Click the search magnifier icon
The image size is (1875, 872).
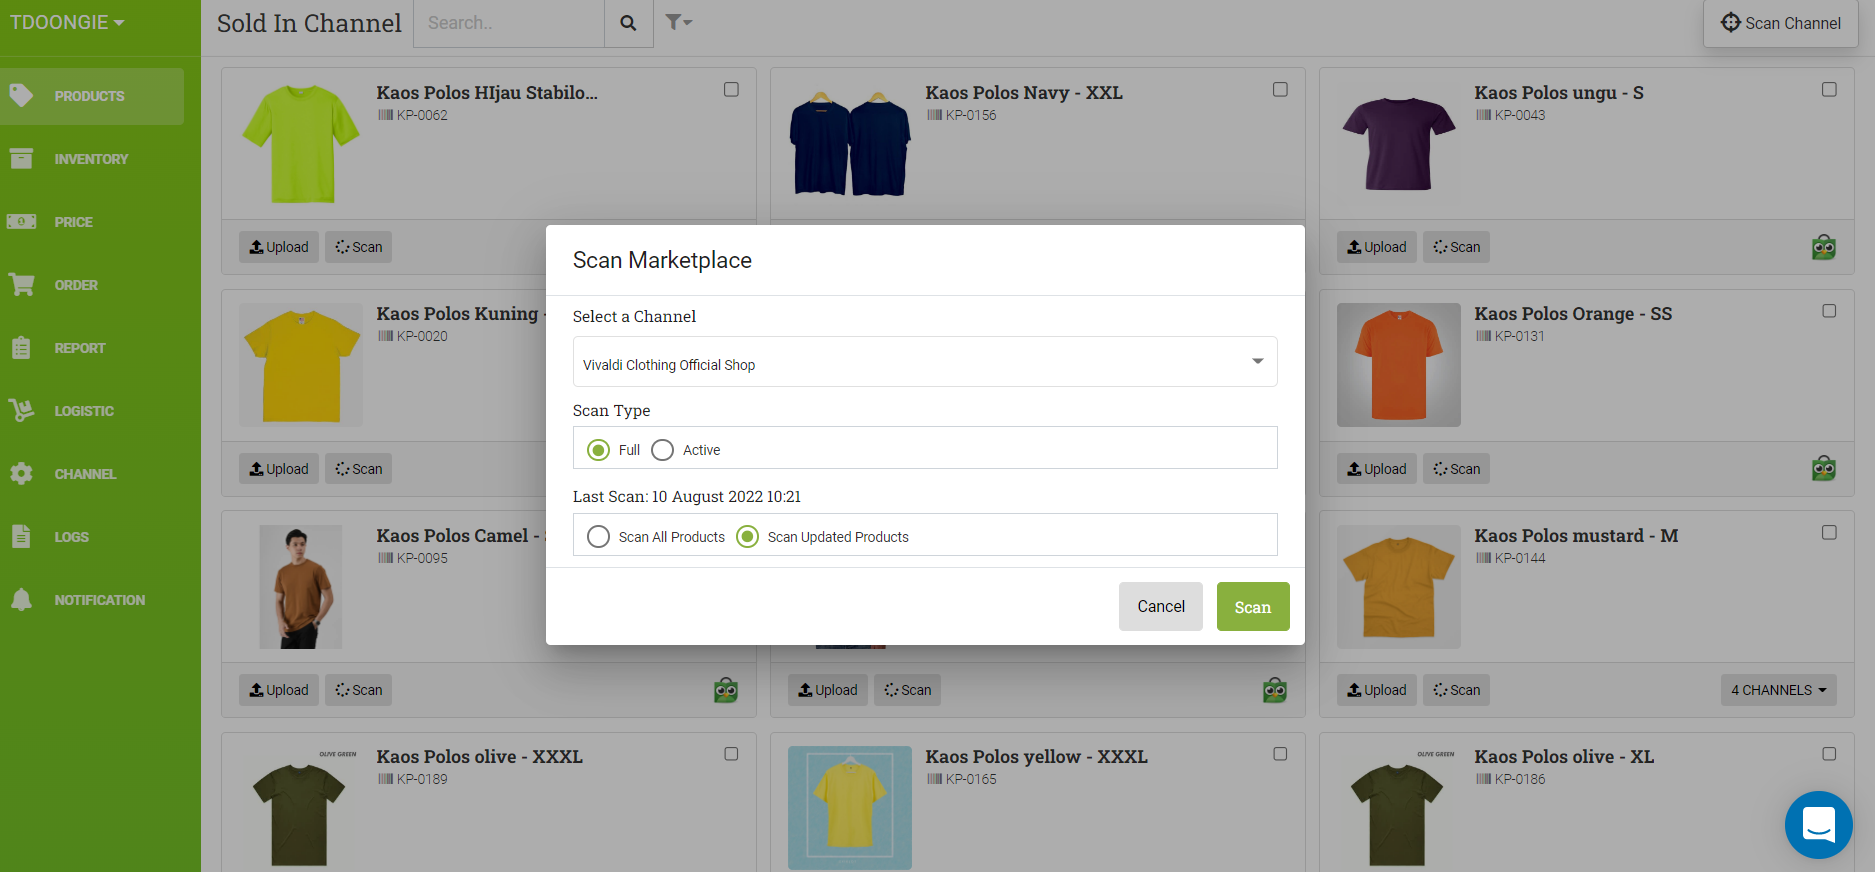pos(628,23)
